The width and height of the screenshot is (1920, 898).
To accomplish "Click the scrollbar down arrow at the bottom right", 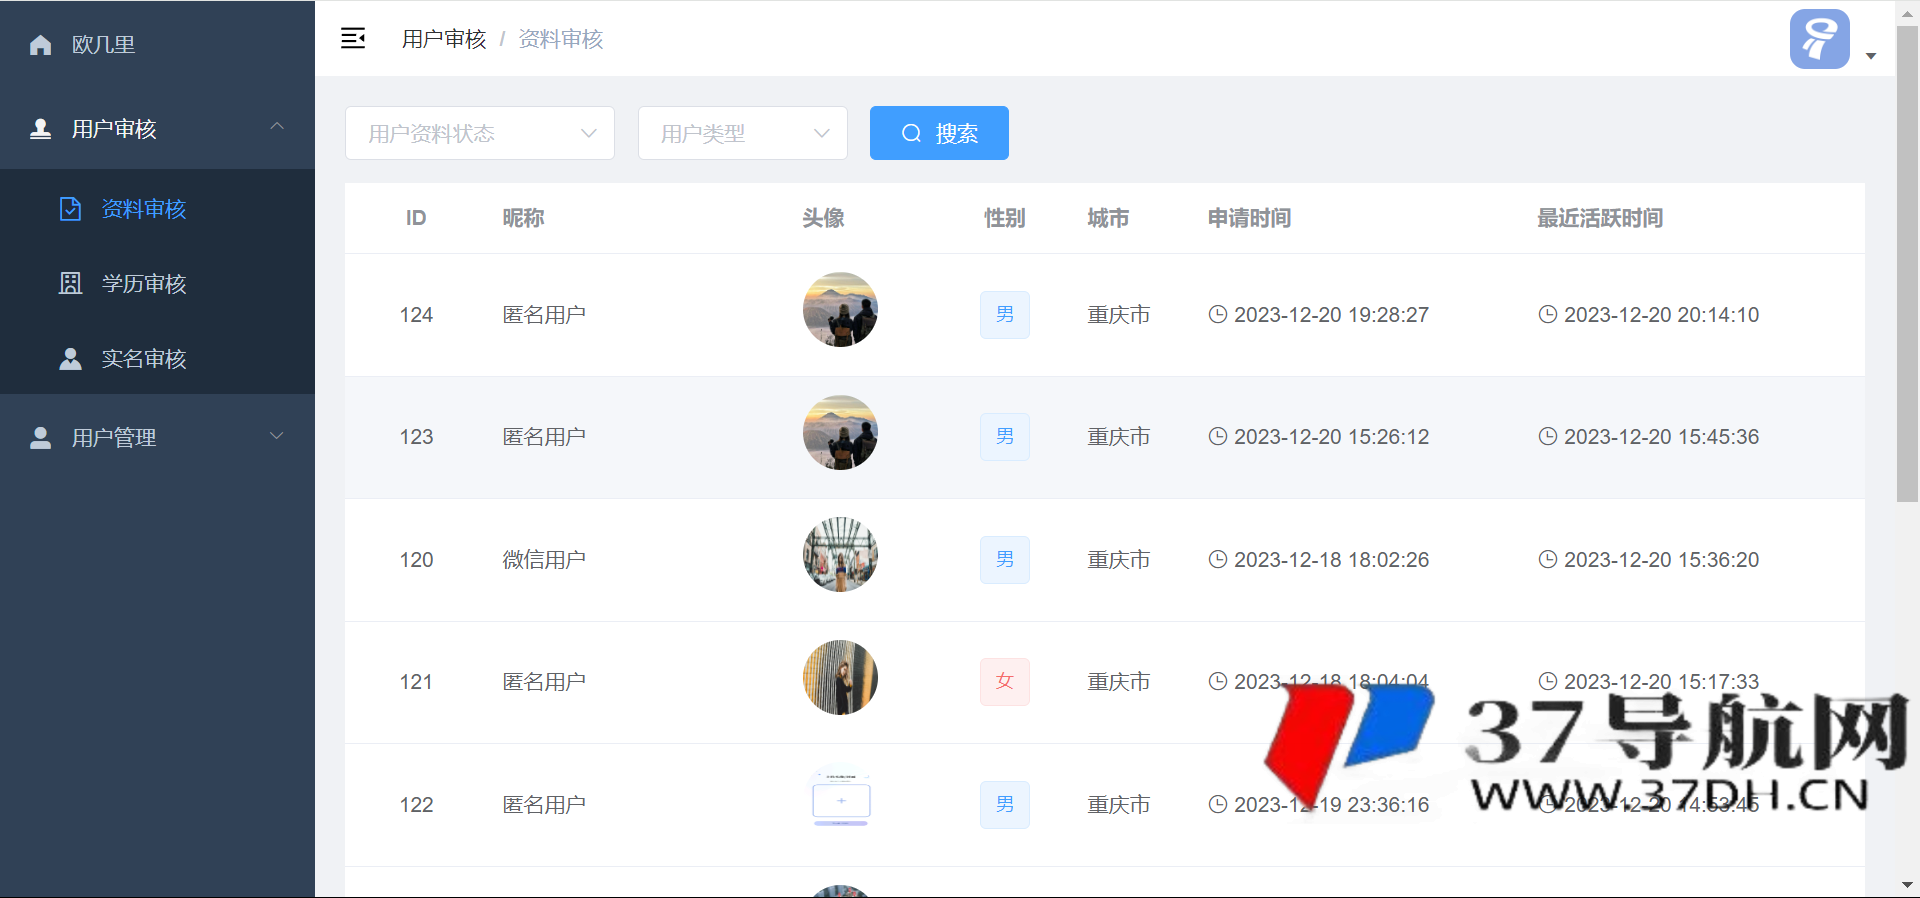I will (1907, 885).
